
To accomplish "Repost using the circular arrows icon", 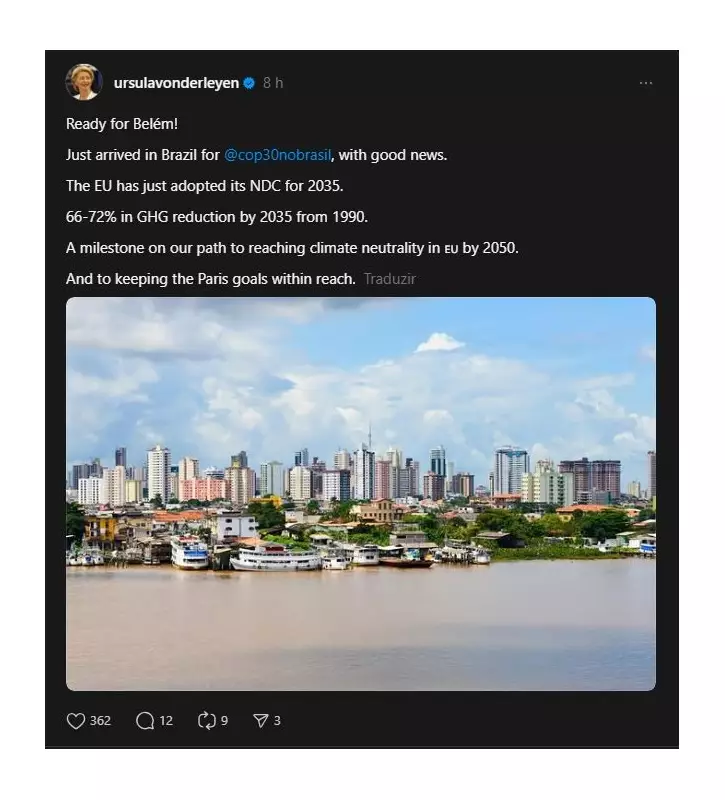I will [x=207, y=720].
